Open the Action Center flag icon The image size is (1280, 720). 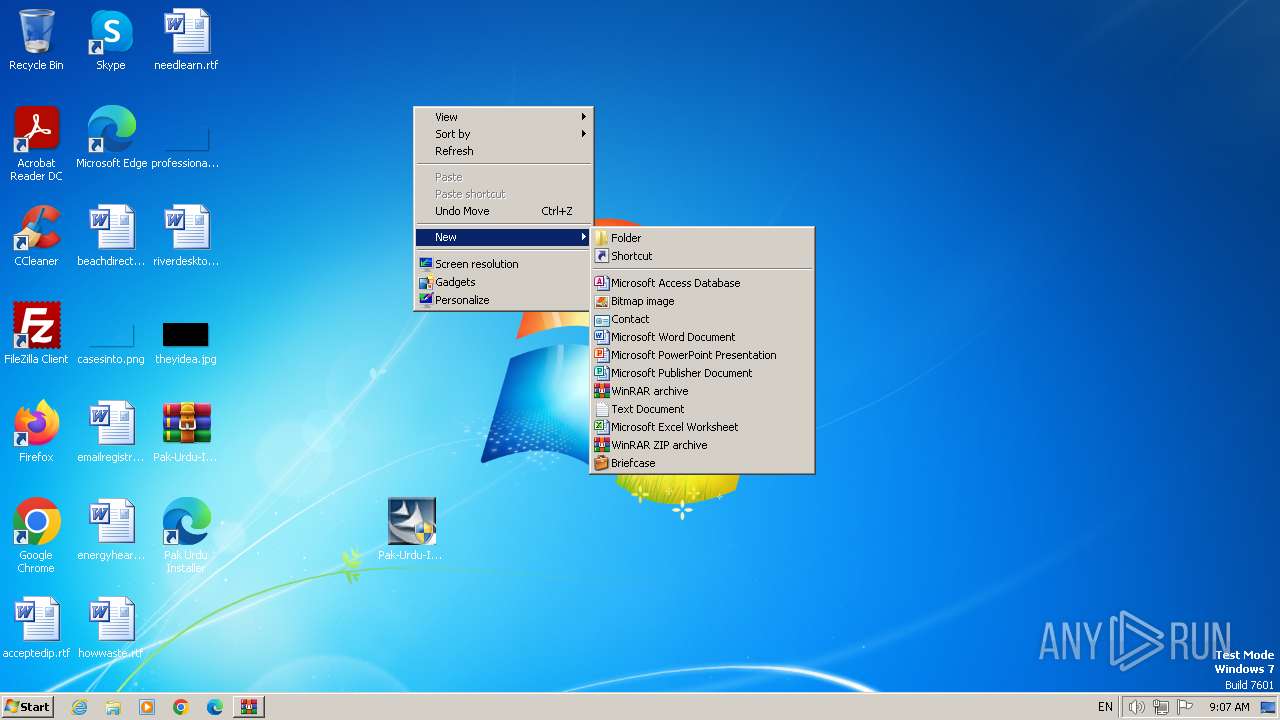pyautogui.click(x=1186, y=707)
